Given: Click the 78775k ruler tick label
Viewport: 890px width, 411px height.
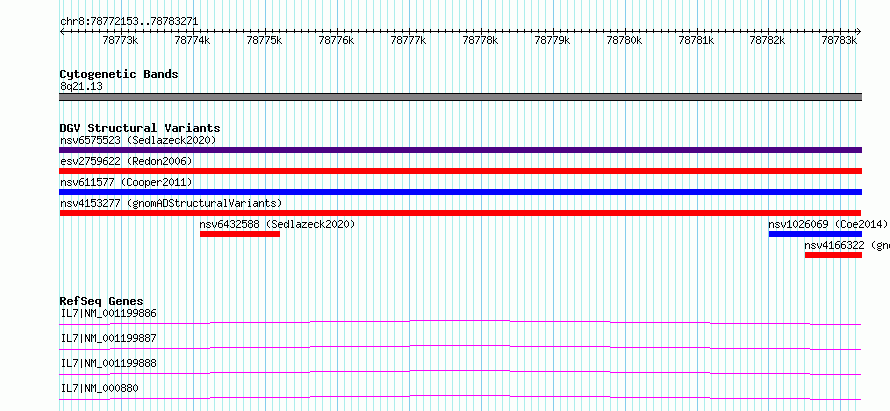Looking at the screenshot, I should click(x=265, y=40).
